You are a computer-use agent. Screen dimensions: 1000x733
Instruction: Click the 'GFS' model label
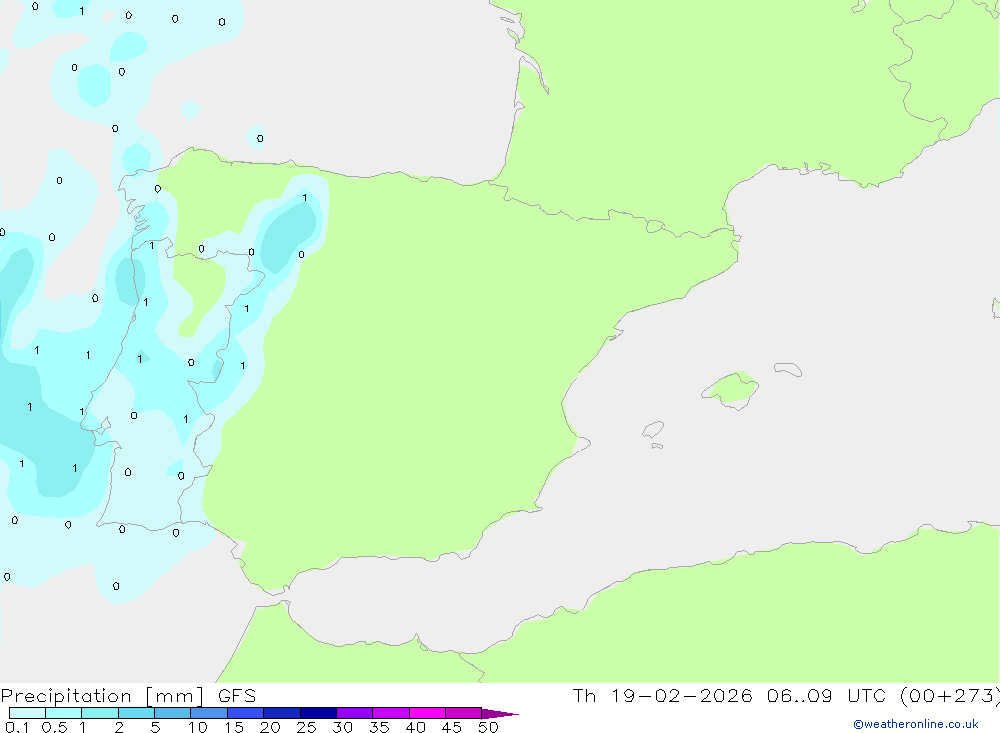pos(237,696)
